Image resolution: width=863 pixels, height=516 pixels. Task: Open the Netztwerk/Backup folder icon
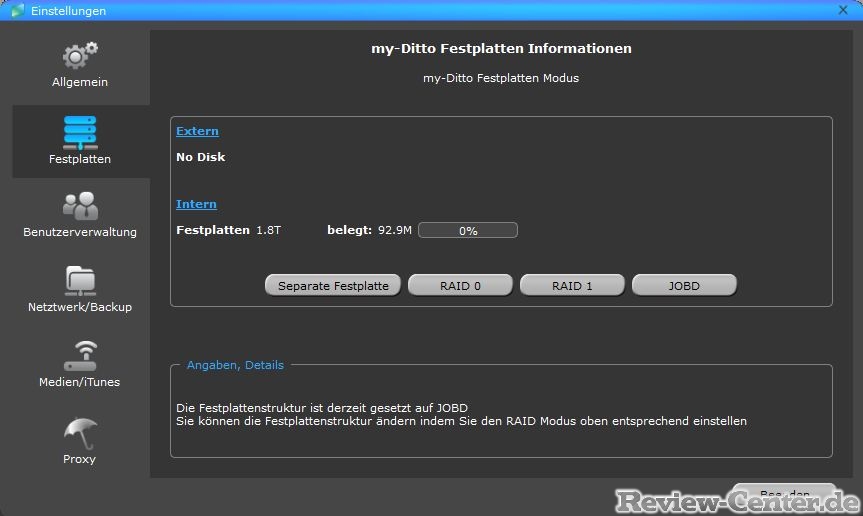pos(80,281)
